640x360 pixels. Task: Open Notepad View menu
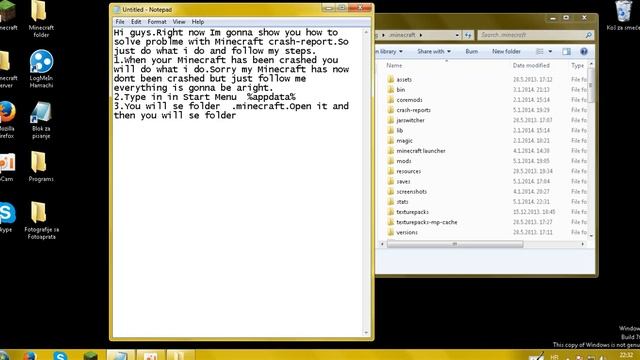[x=179, y=22]
